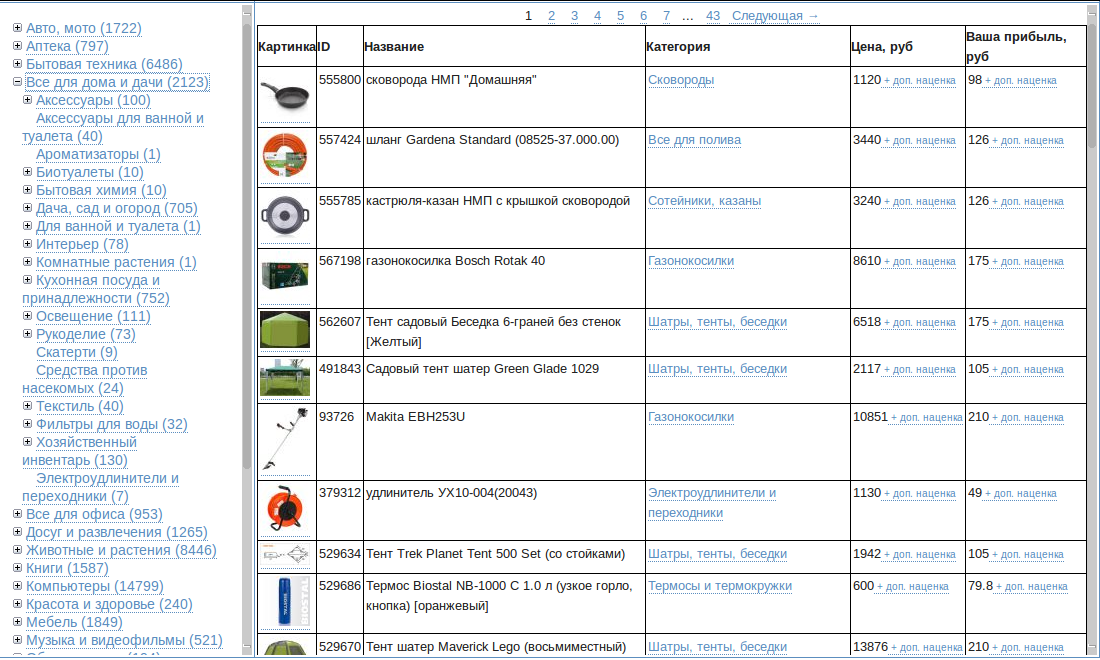1100x660 pixels.
Task: Open Фильтры для воды (32) category
Action: [112, 424]
